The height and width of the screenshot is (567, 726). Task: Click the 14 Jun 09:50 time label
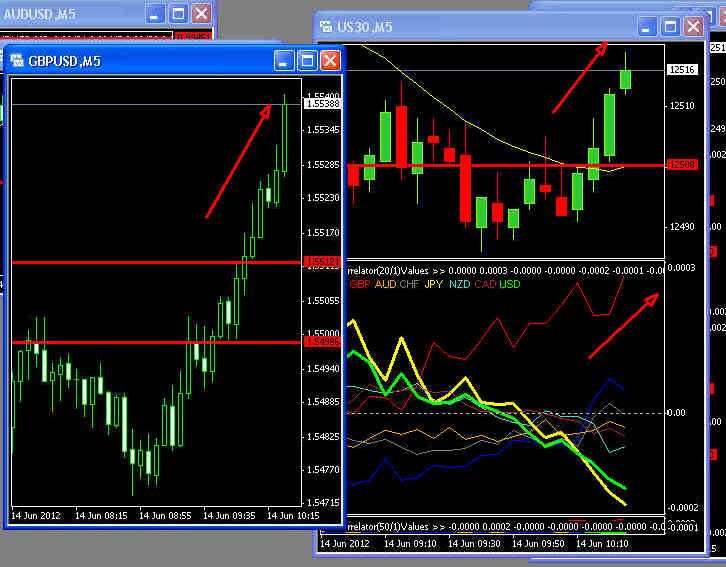538,543
